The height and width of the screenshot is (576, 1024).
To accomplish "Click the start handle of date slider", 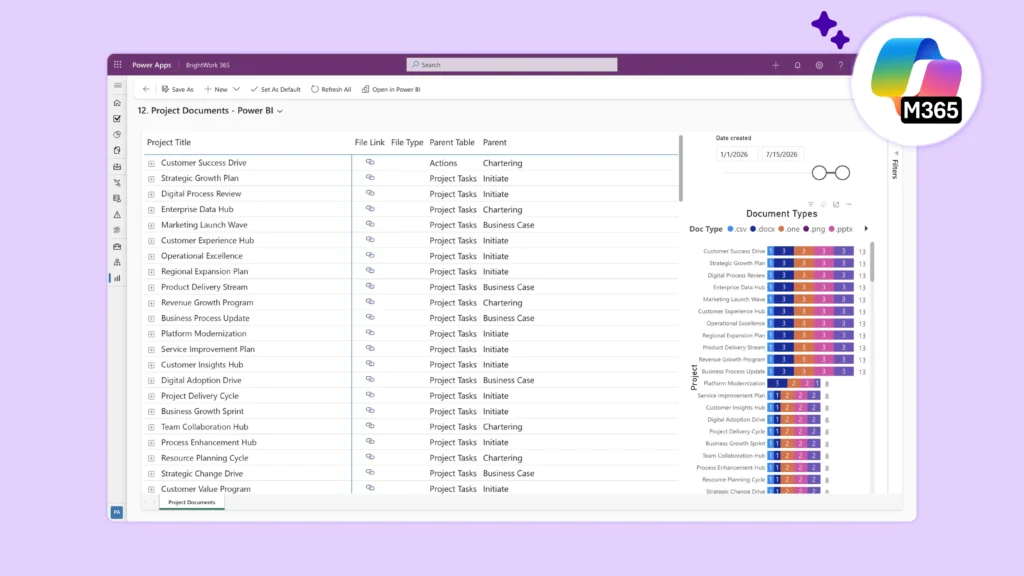I will pos(819,173).
